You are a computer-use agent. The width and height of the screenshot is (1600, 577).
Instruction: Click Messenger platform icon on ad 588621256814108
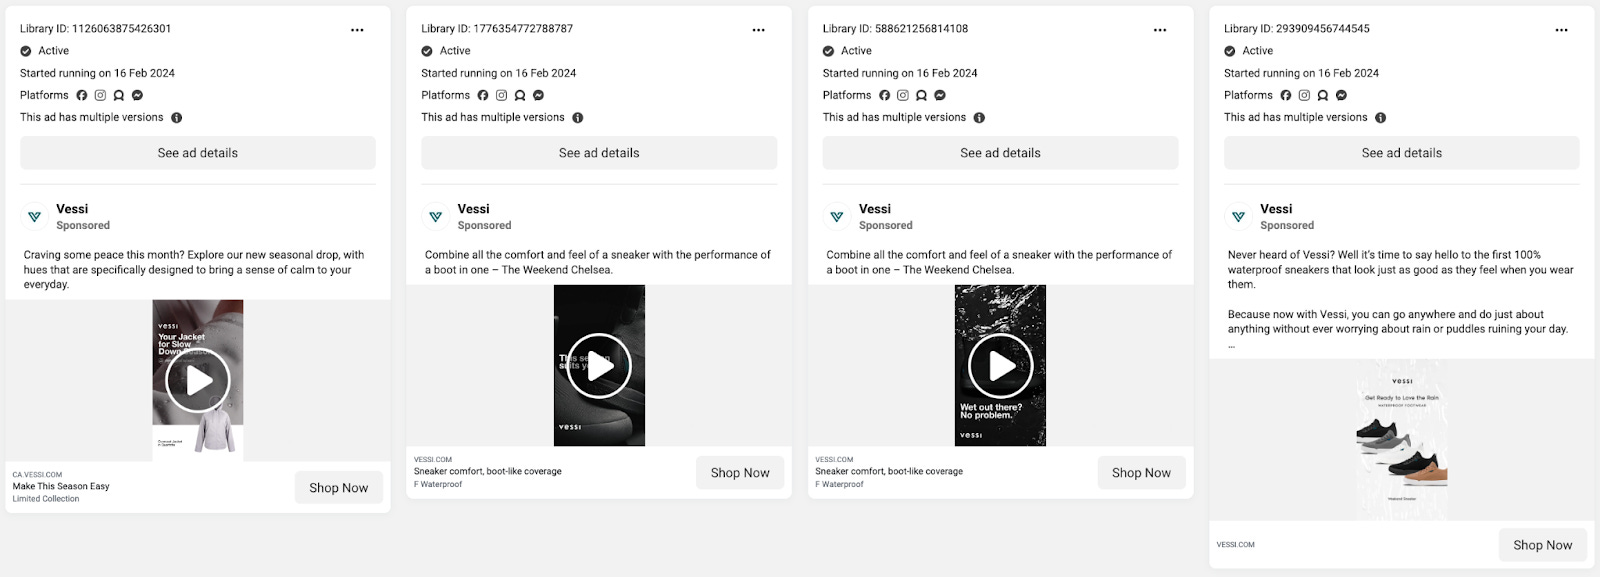(x=940, y=95)
